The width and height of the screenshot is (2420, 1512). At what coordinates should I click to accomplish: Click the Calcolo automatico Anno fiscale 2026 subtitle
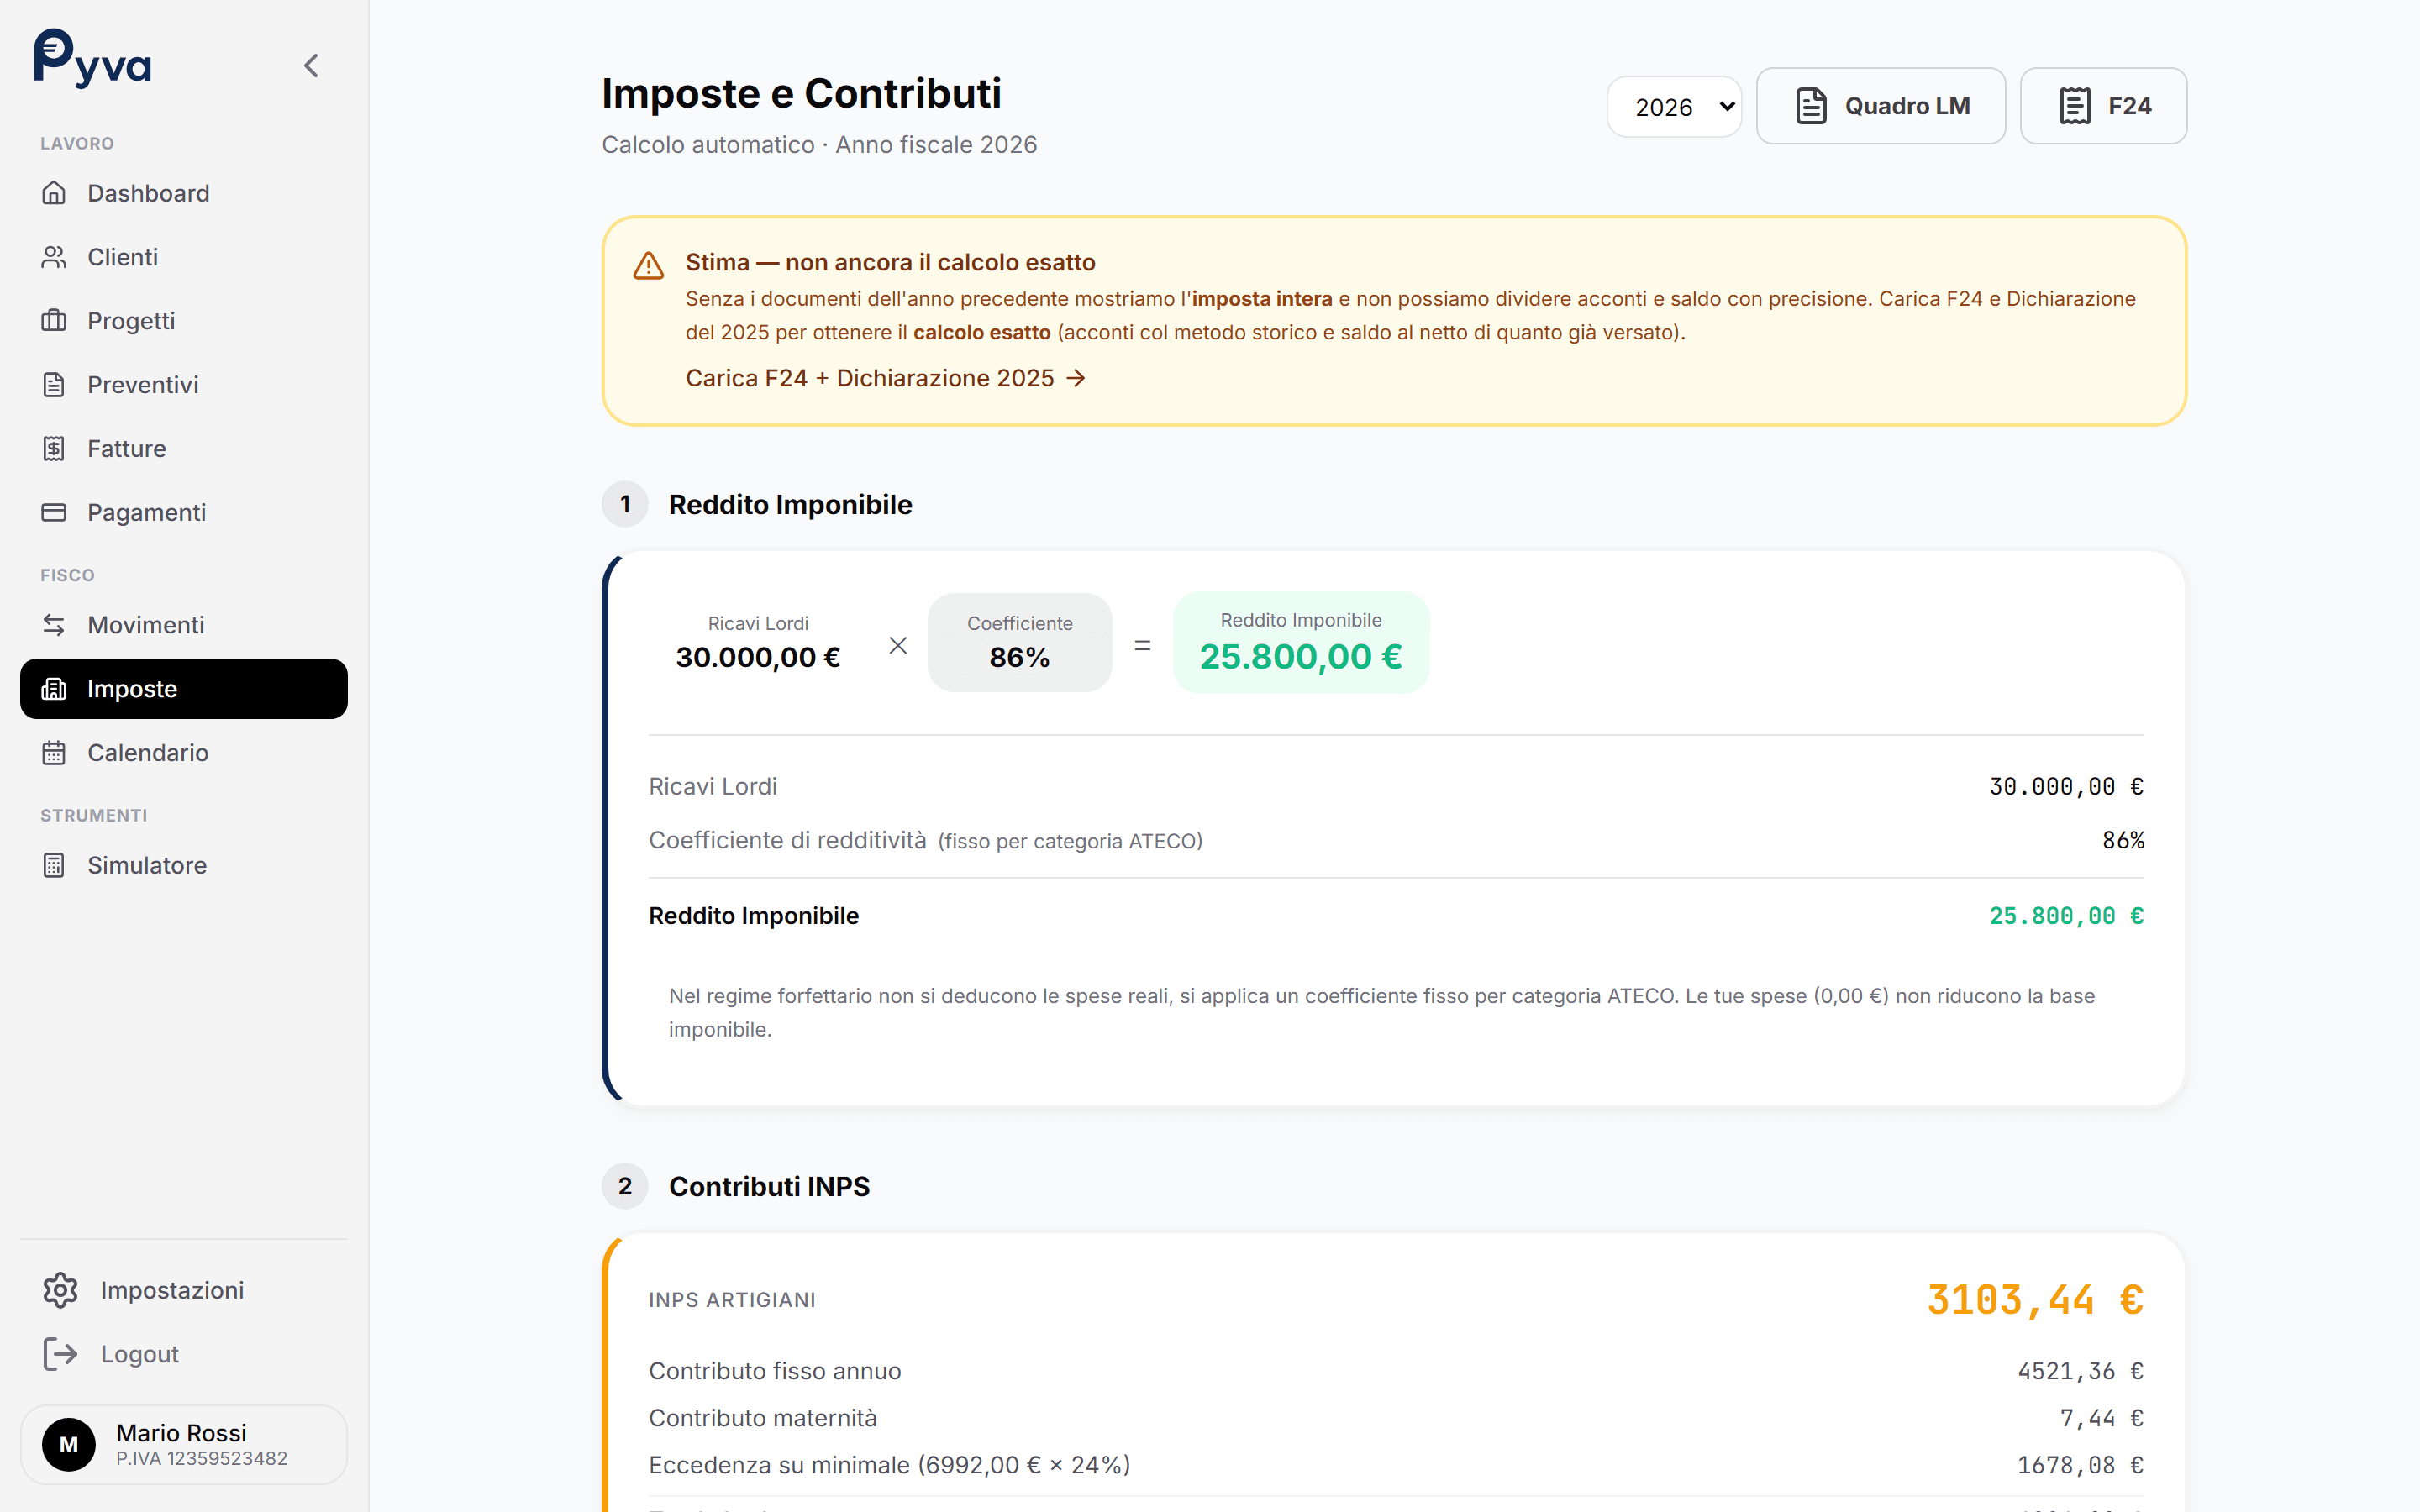819,145
